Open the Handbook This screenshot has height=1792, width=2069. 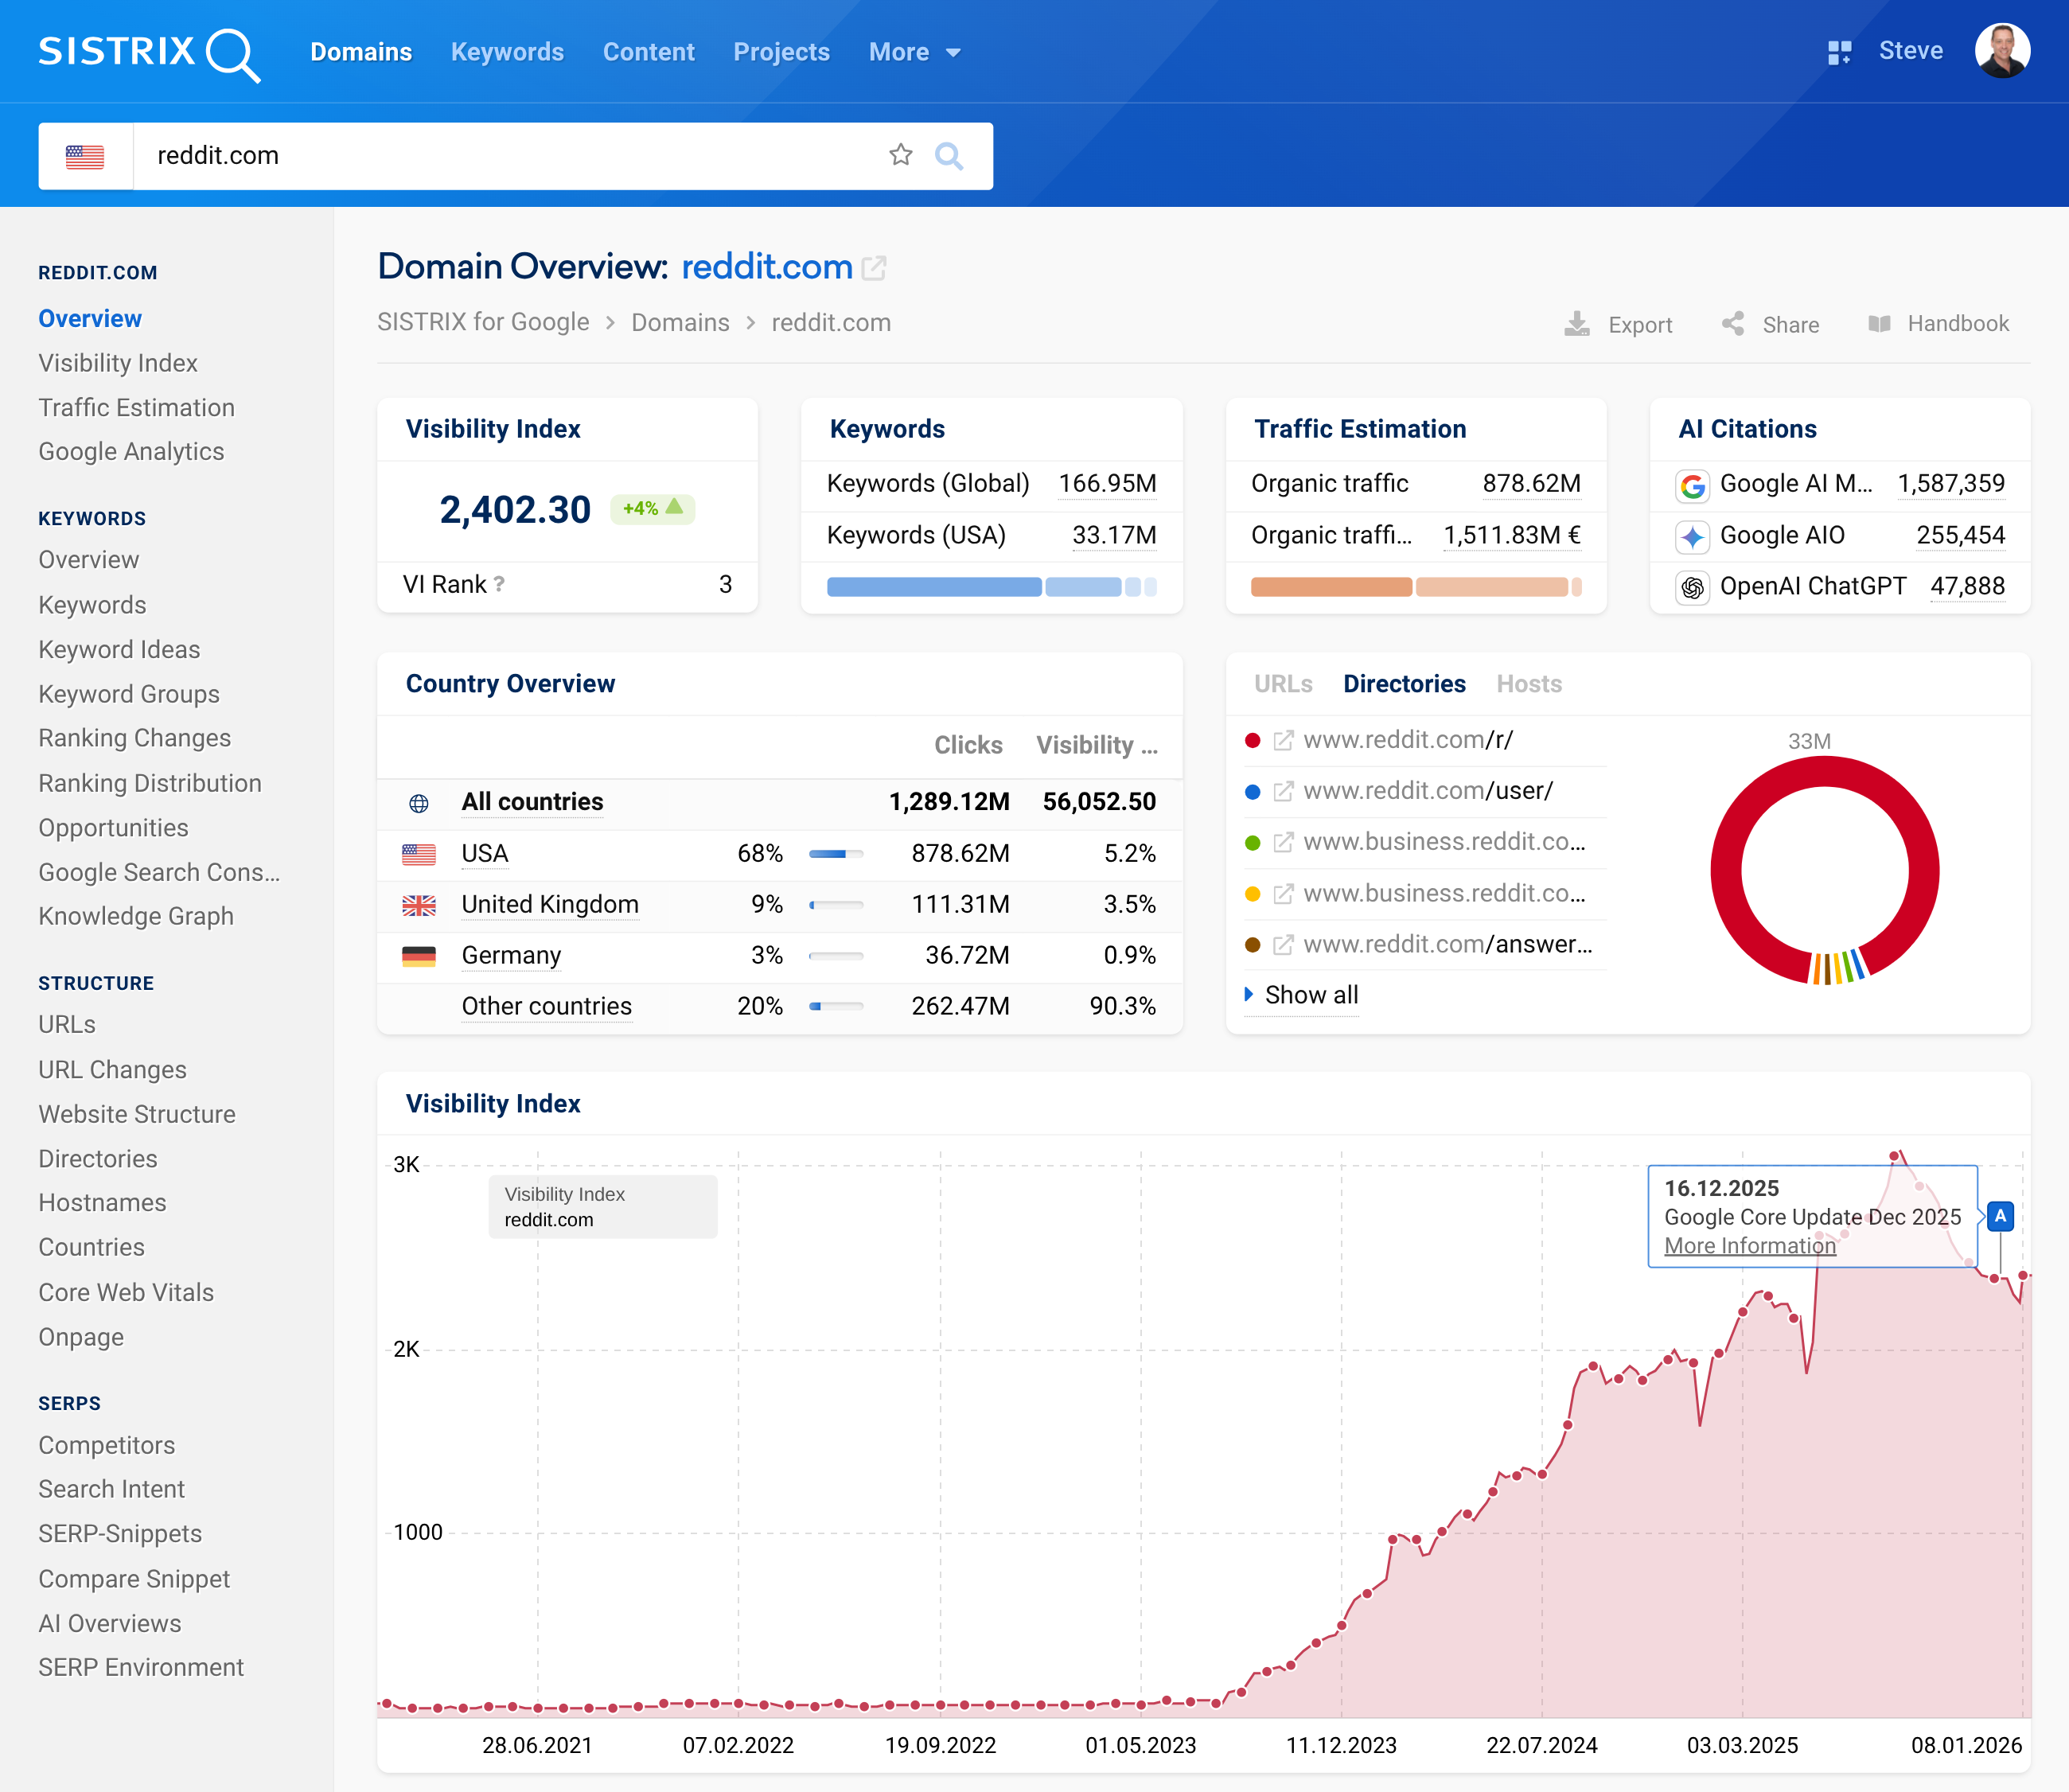tap(1880, 323)
